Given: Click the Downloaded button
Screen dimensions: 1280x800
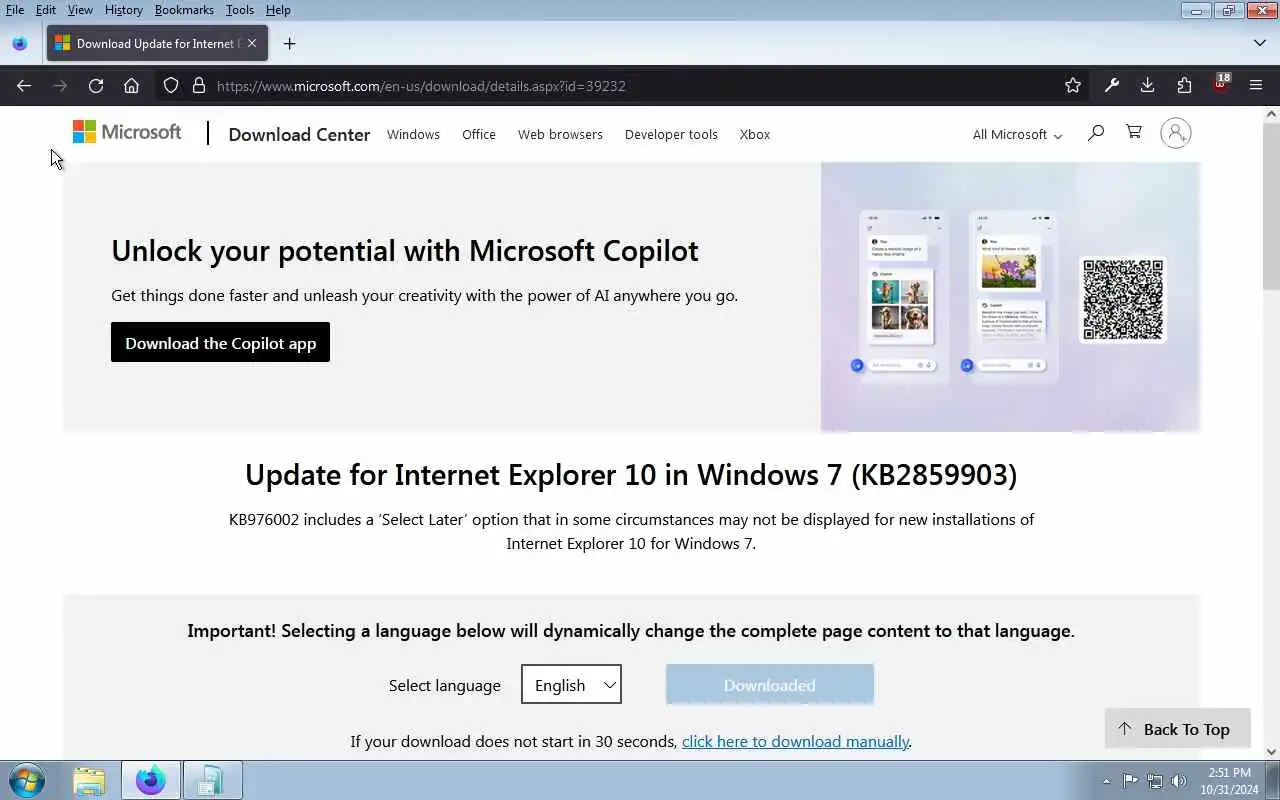Looking at the screenshot, I should click(x=770, y=684).
